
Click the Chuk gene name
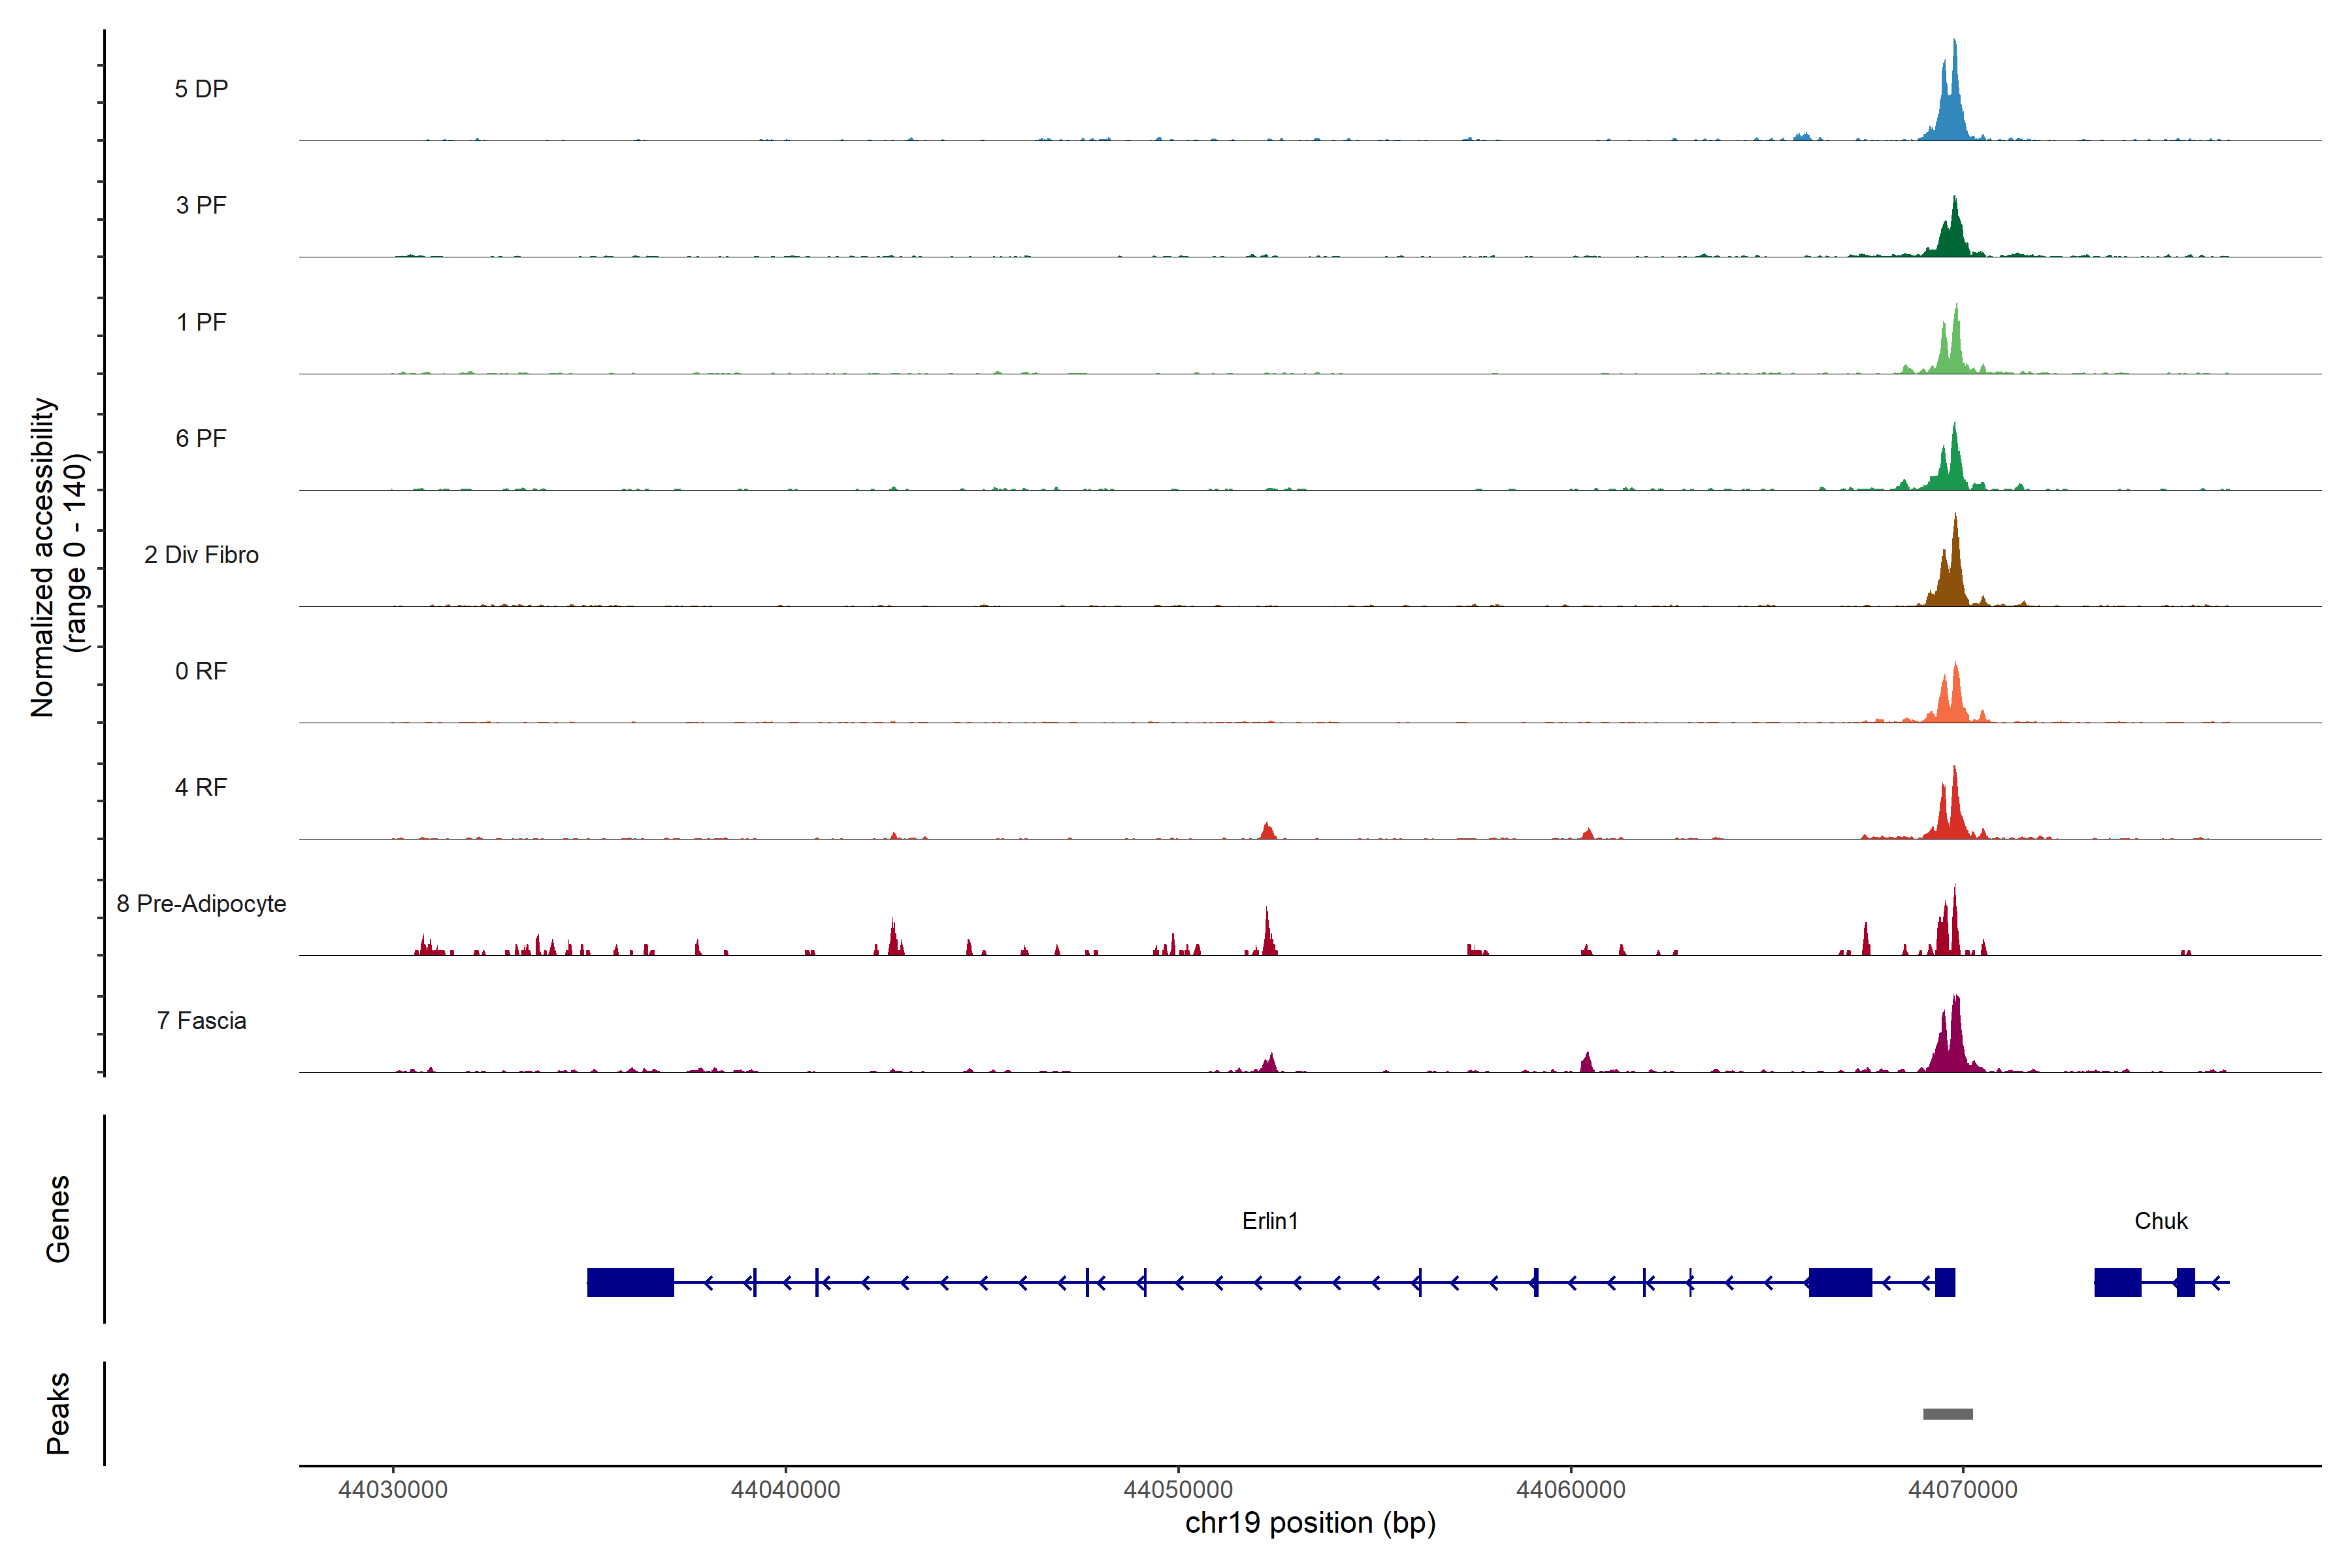coord(2161,1221)
